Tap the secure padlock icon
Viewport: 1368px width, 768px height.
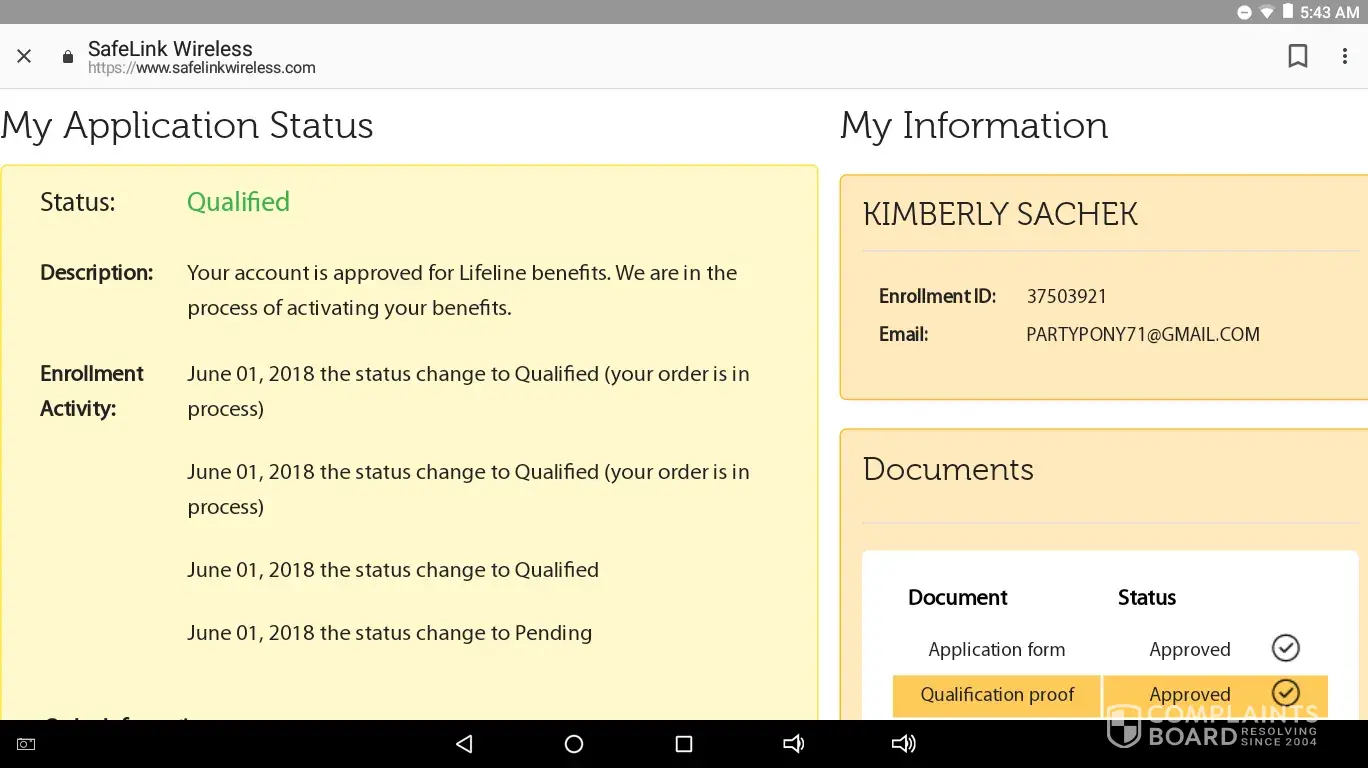[68, 57]
